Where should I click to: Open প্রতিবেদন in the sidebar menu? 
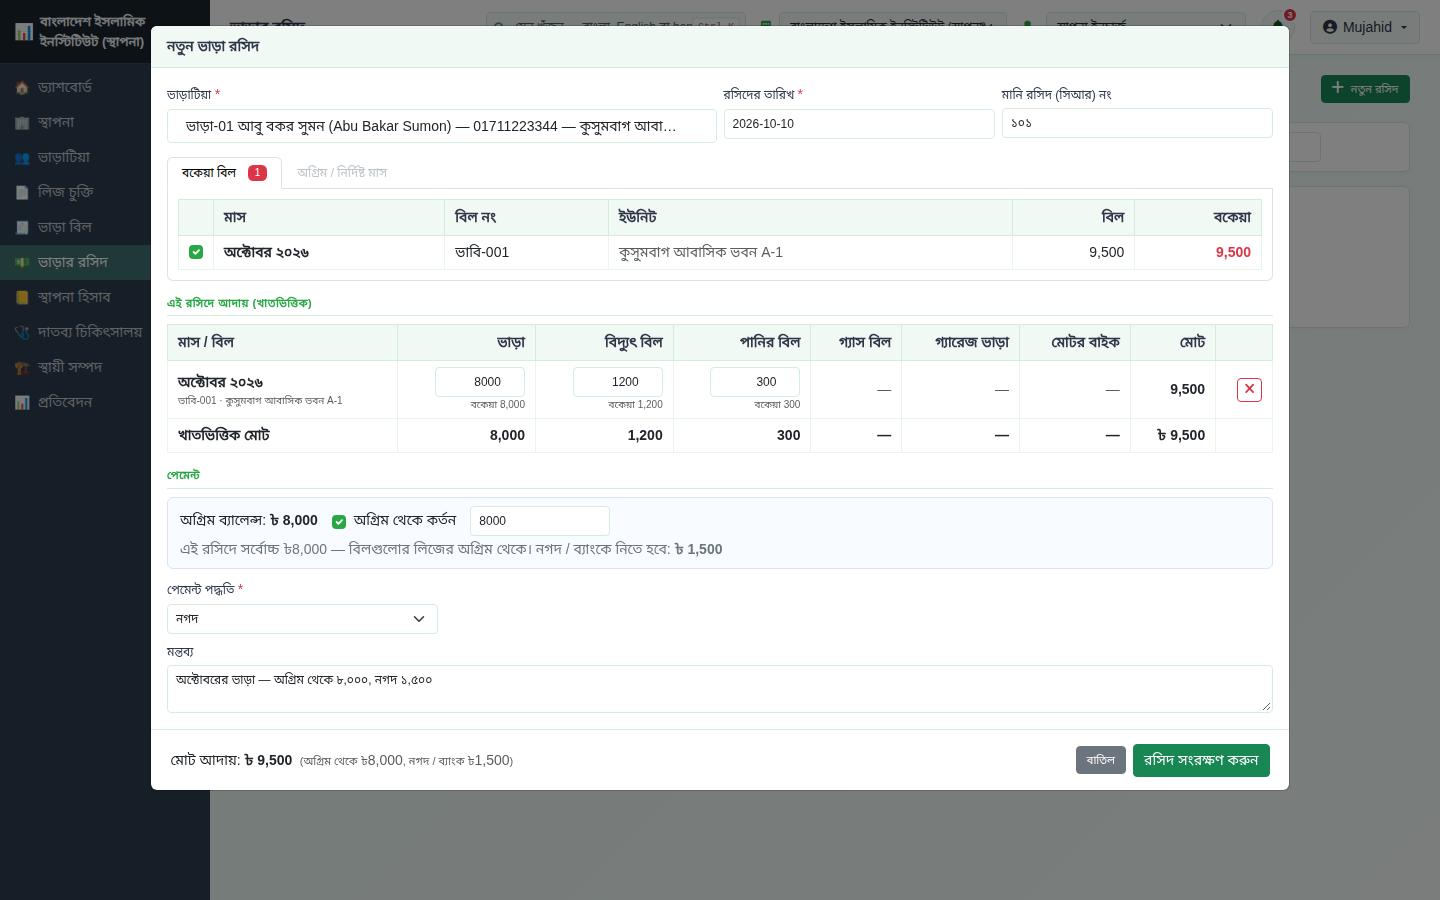tap(75, 402)
